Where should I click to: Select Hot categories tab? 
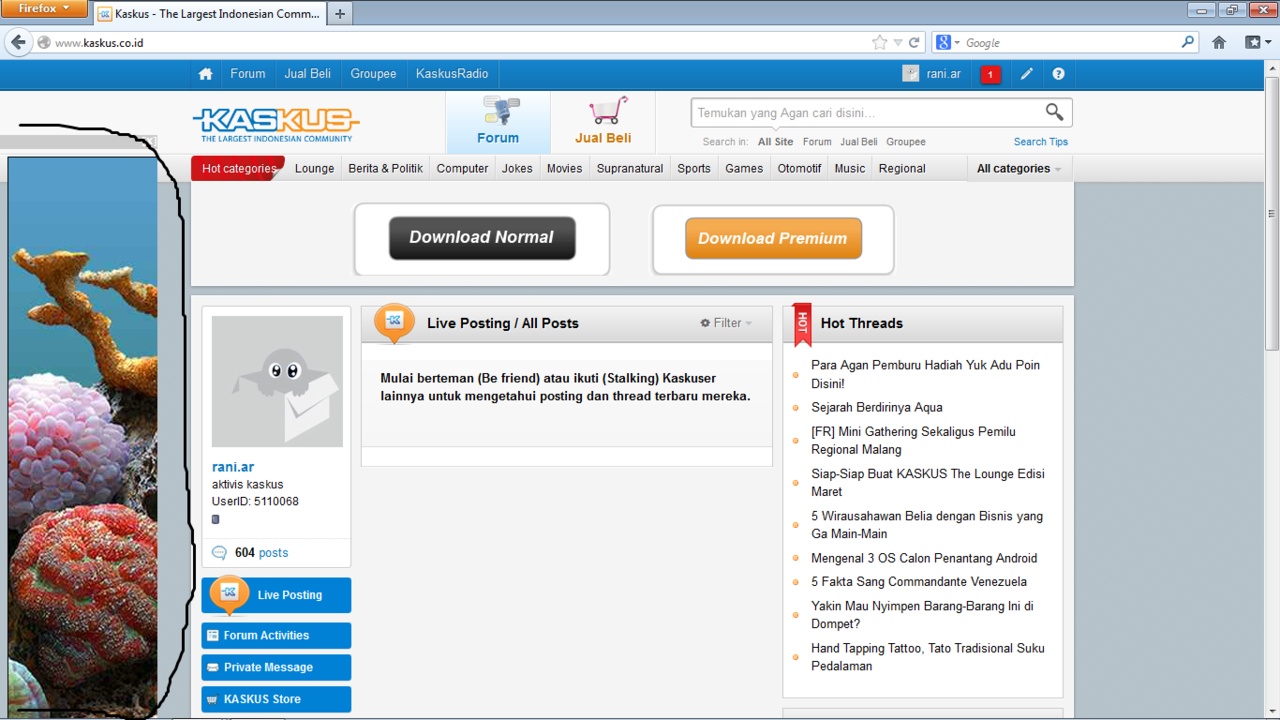coord(238,168)
